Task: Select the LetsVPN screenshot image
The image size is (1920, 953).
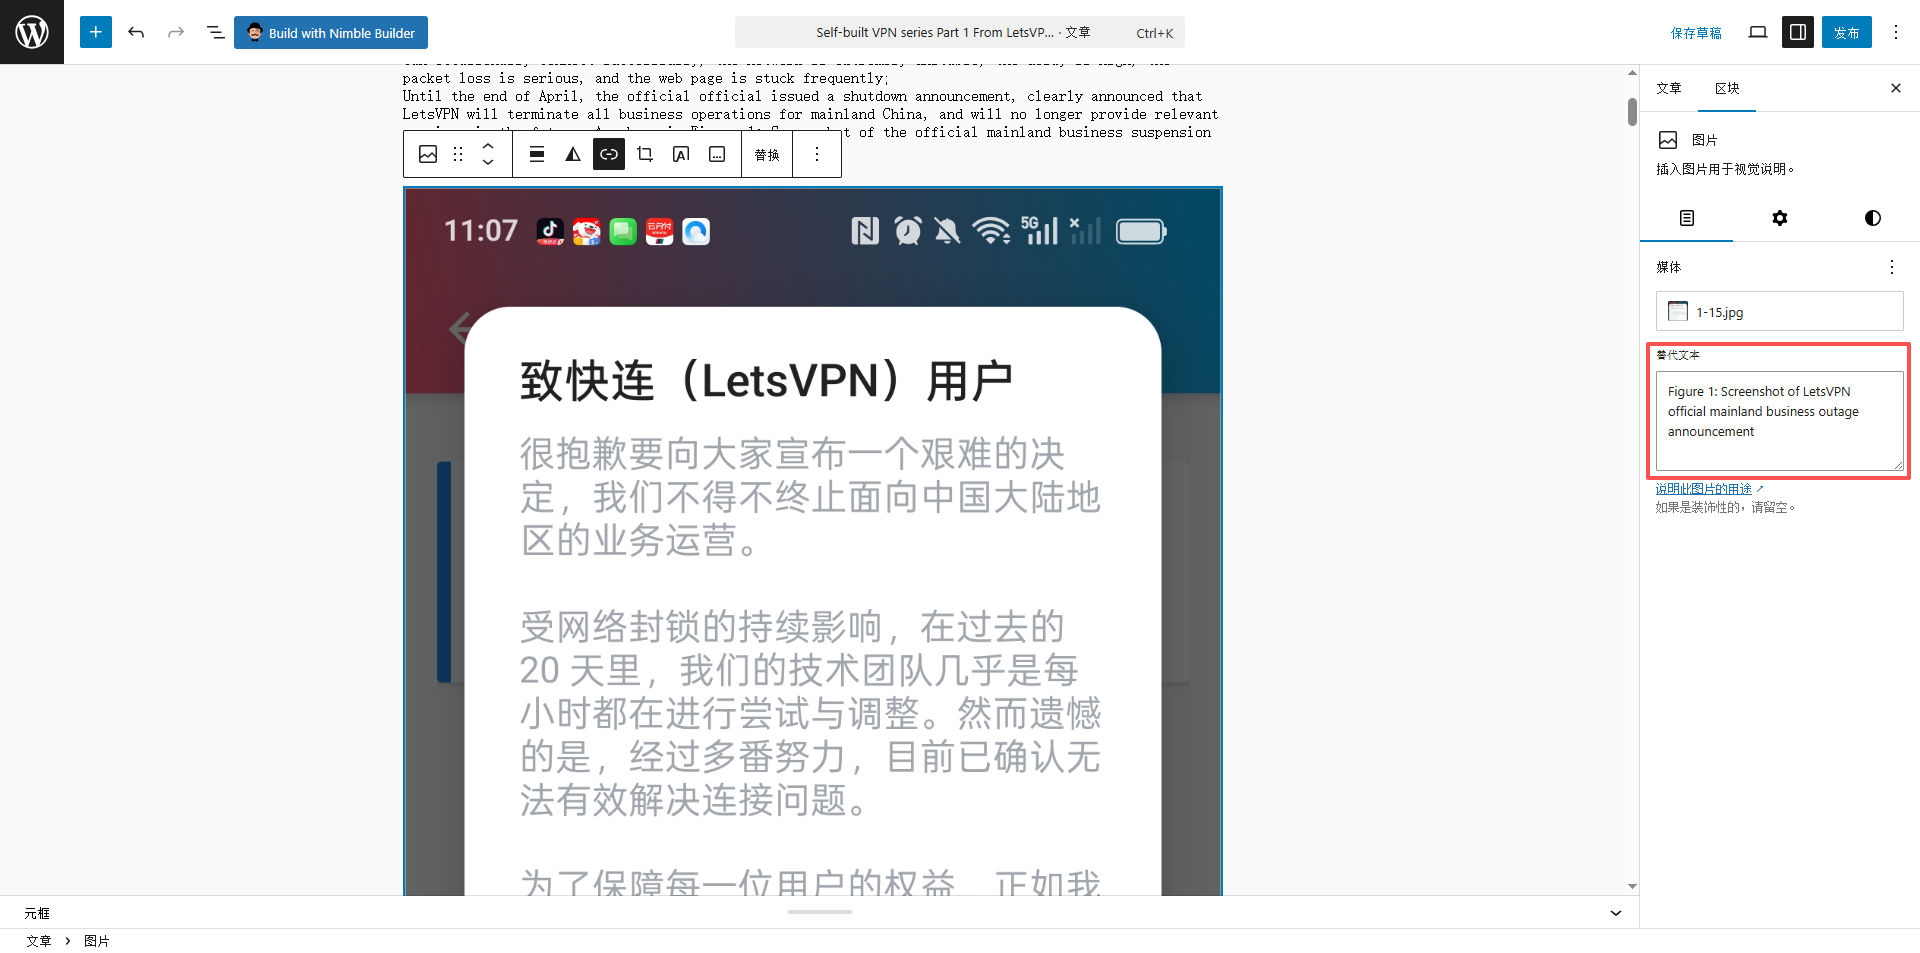Action: [813, 541]
